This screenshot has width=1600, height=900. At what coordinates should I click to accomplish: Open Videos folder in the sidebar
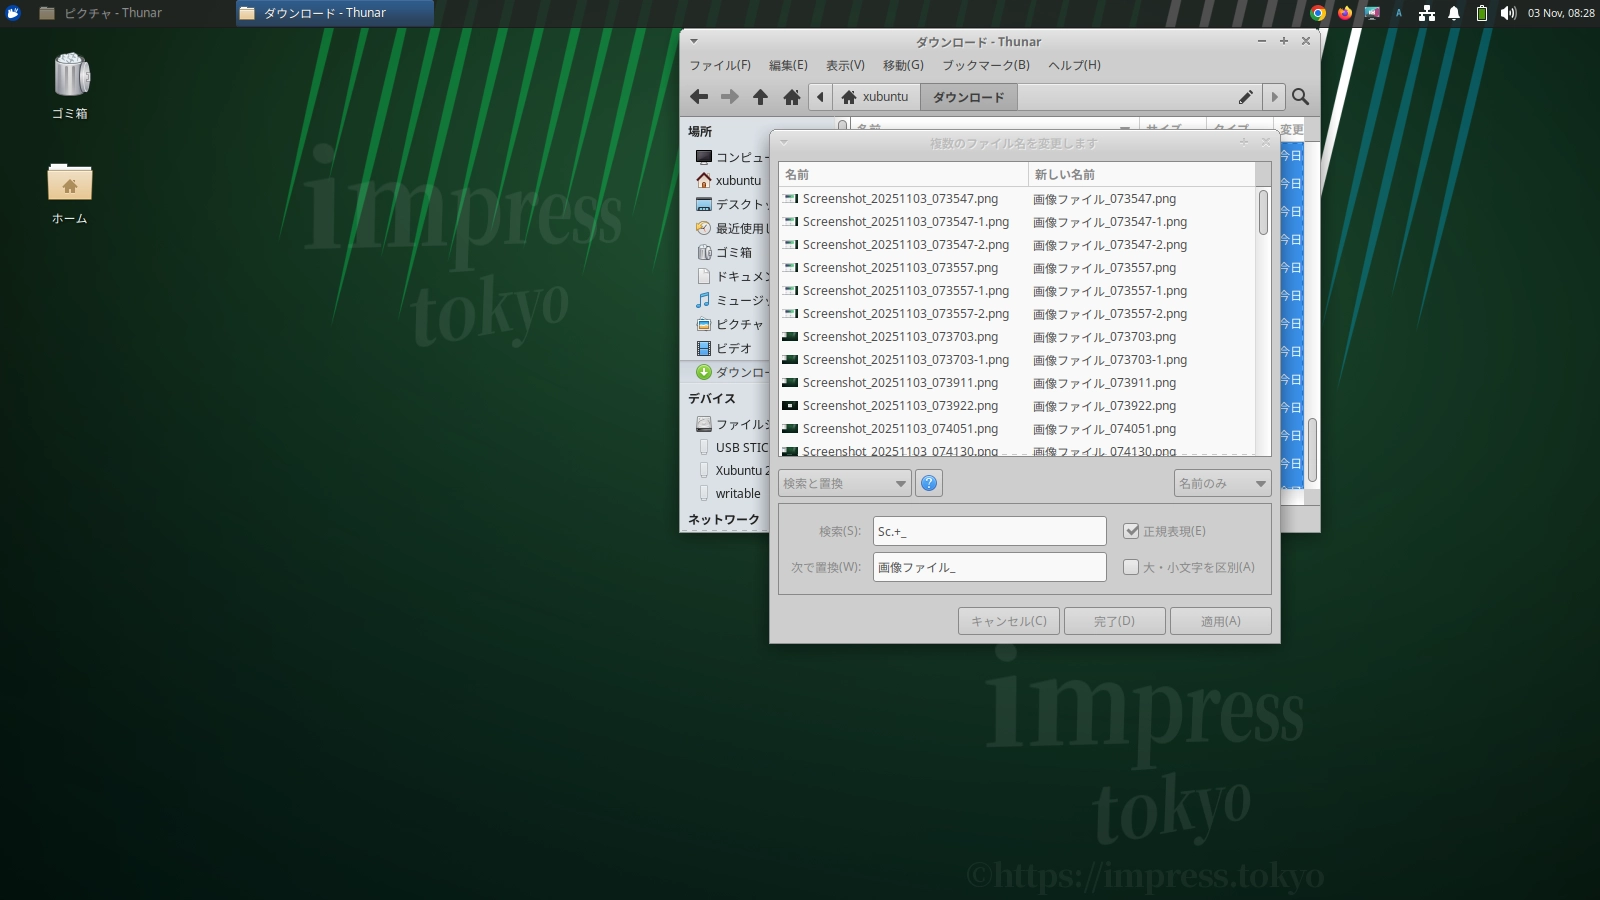pos(724,349)
